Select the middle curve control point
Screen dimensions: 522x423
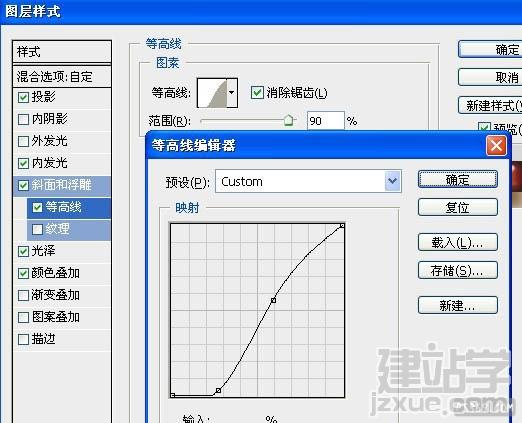273,300
